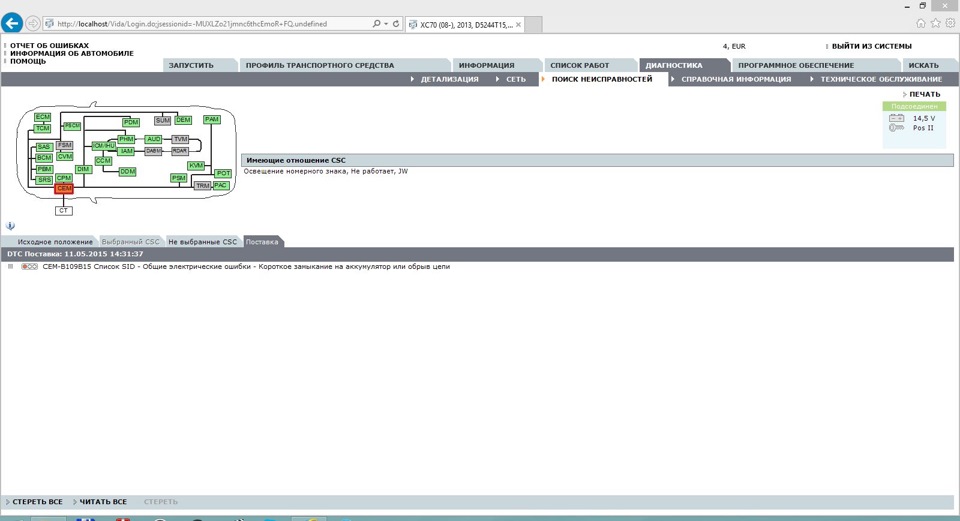Viewport: 960px width, 521px height.
Task: Open the Программное обеспечение tab
Action: tap(796, 65)
